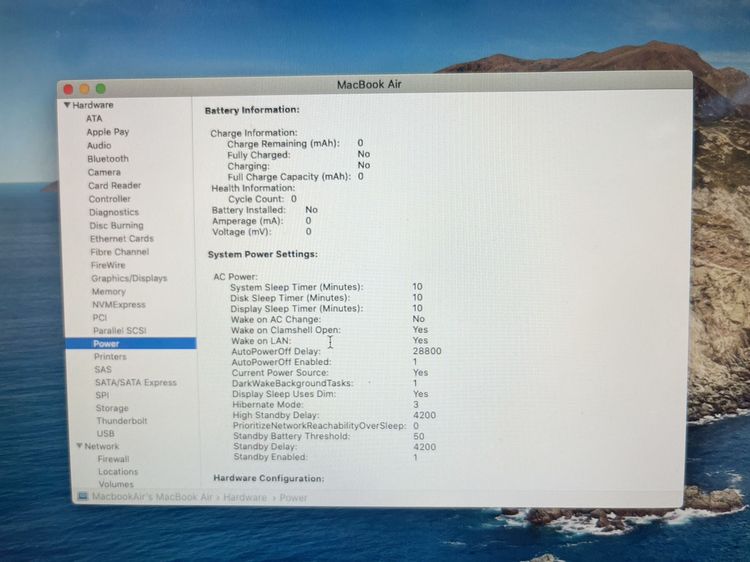Click the Network category label
This screenshot has height=562, width=750.
click(x=101, y=446)
